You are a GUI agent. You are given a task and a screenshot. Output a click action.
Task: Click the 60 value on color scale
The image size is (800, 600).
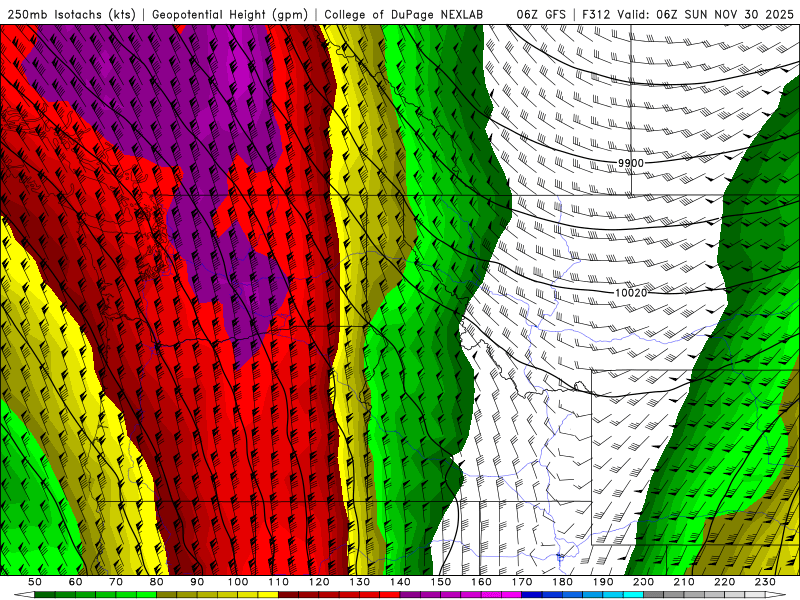click(x=75, y=582)
